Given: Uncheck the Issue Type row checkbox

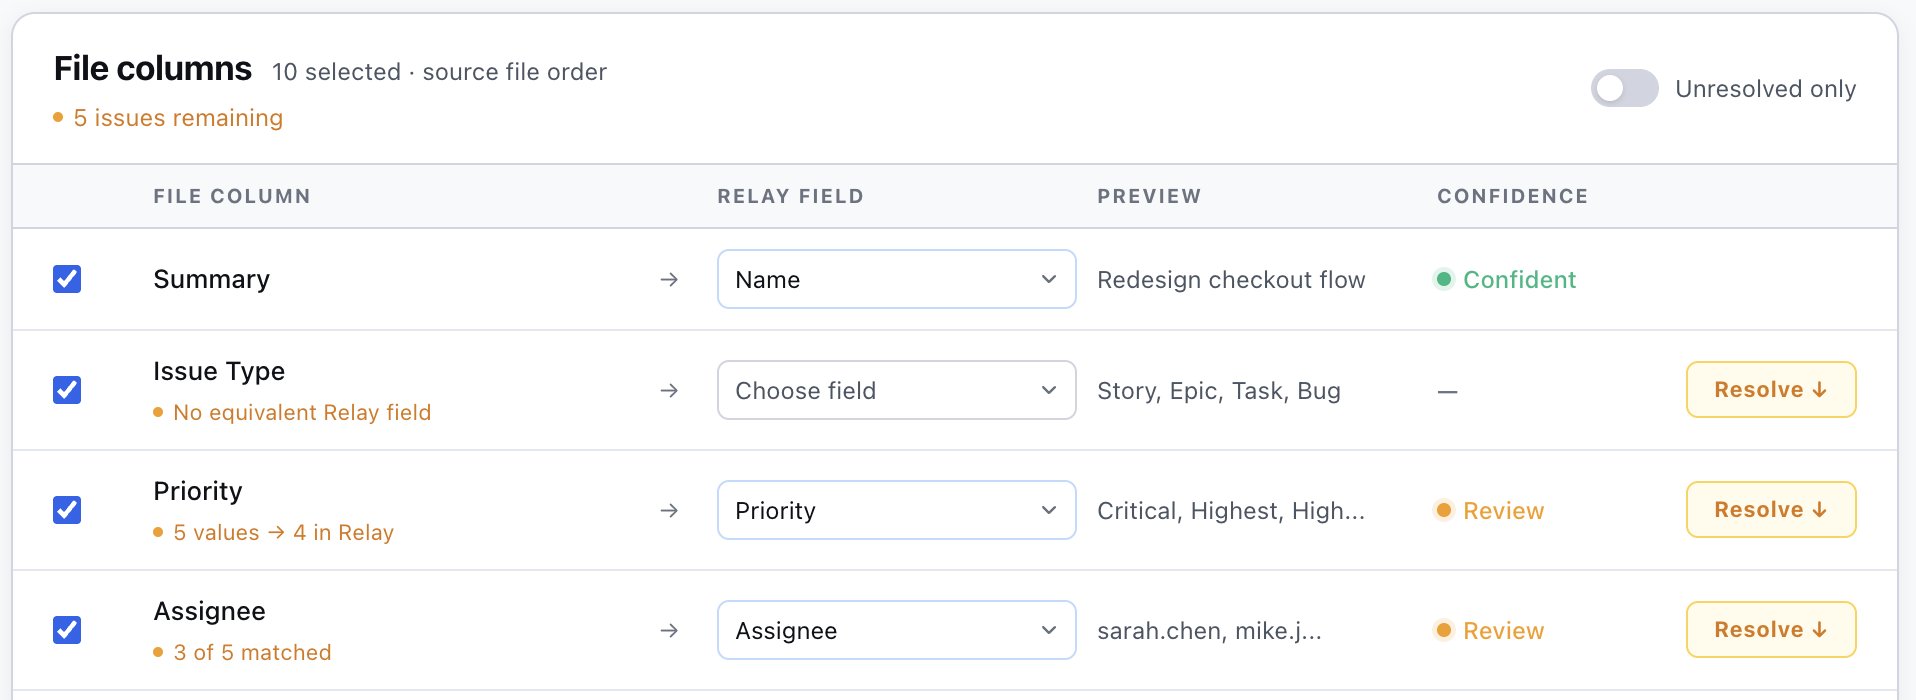Looking at the screenshot, I should point(67,390).
